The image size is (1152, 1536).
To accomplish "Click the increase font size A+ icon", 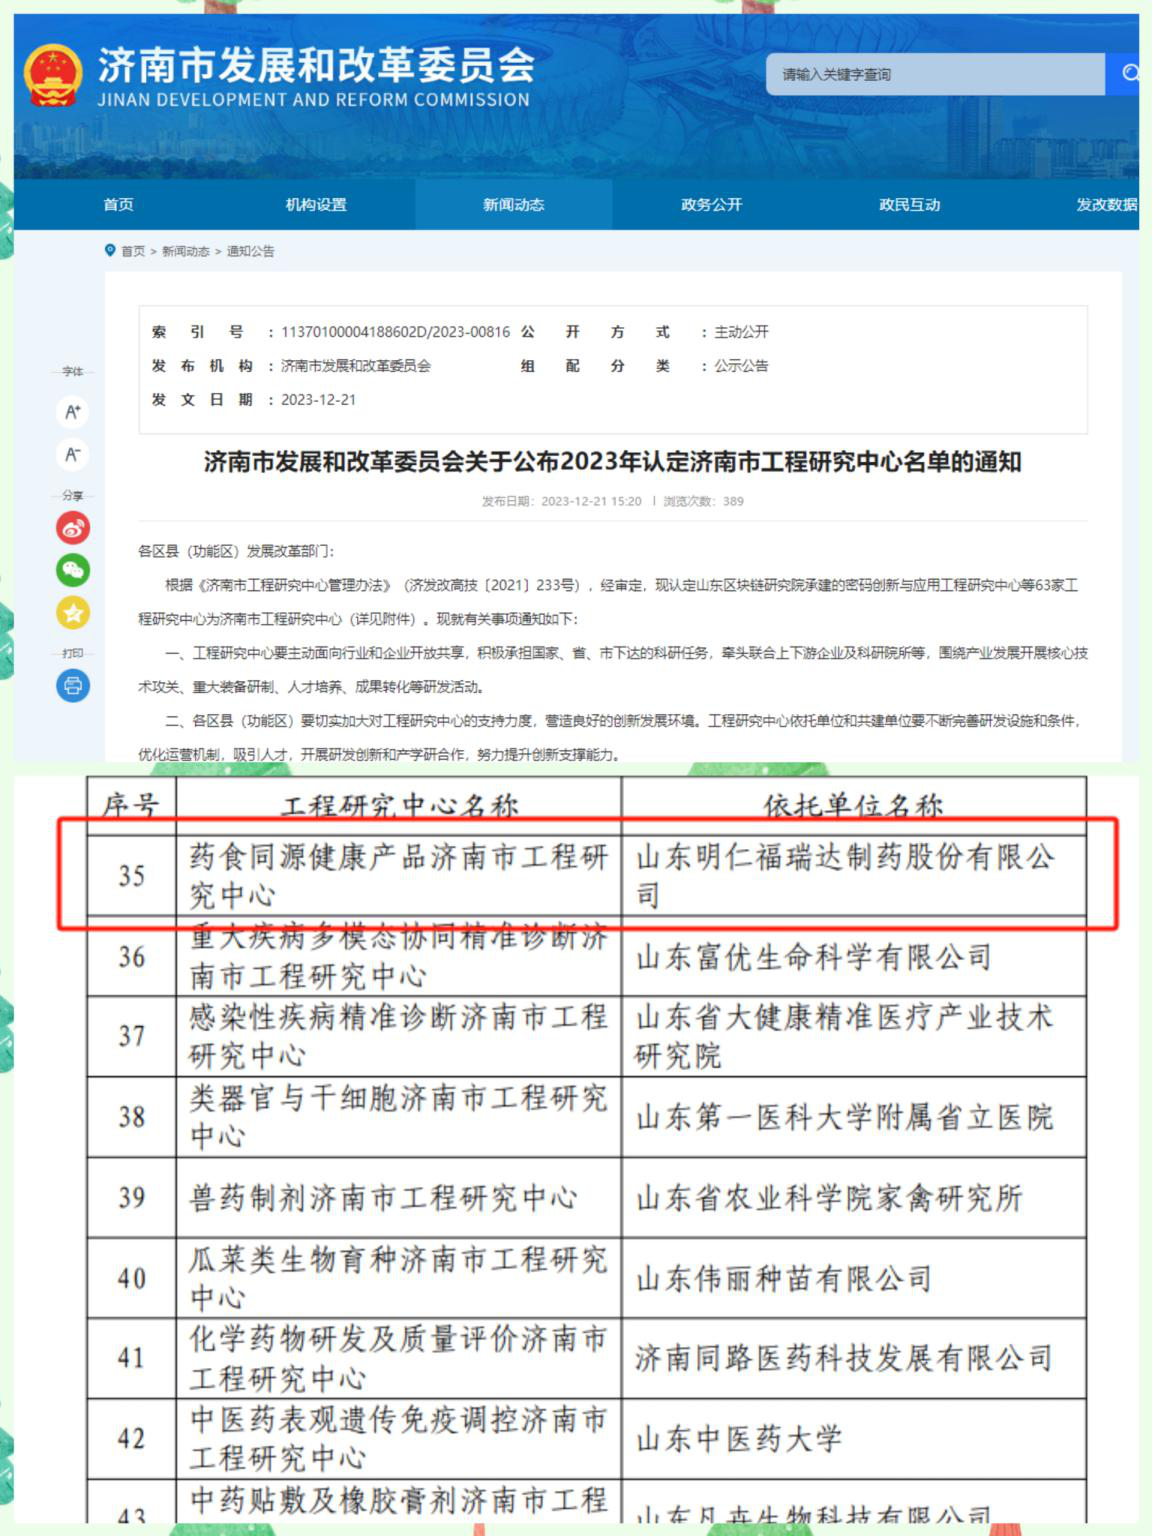I will [x=73, y=412].
